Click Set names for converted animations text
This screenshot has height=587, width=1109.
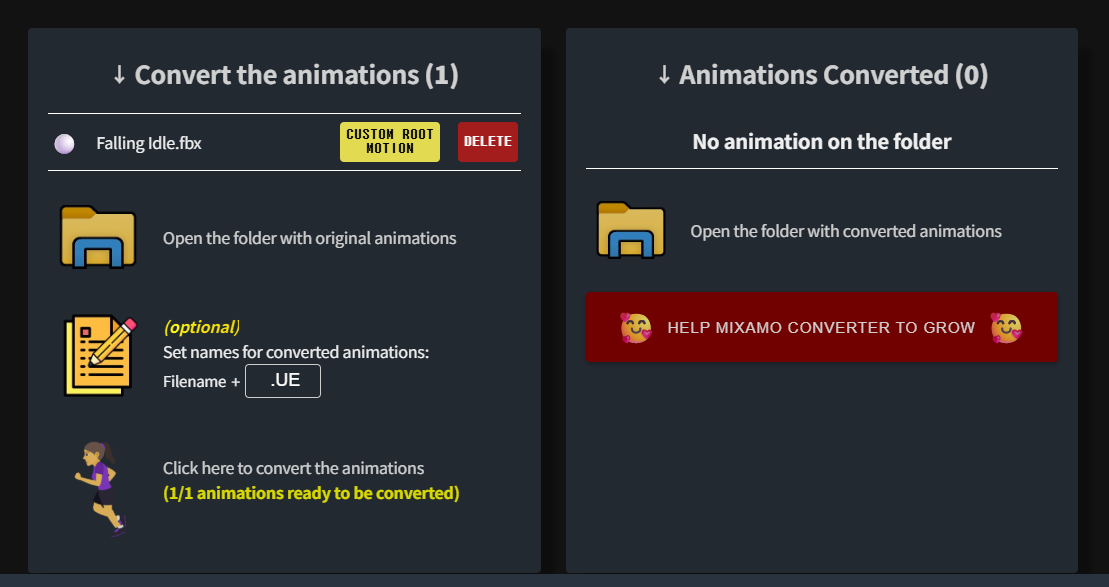click(296, 352)
